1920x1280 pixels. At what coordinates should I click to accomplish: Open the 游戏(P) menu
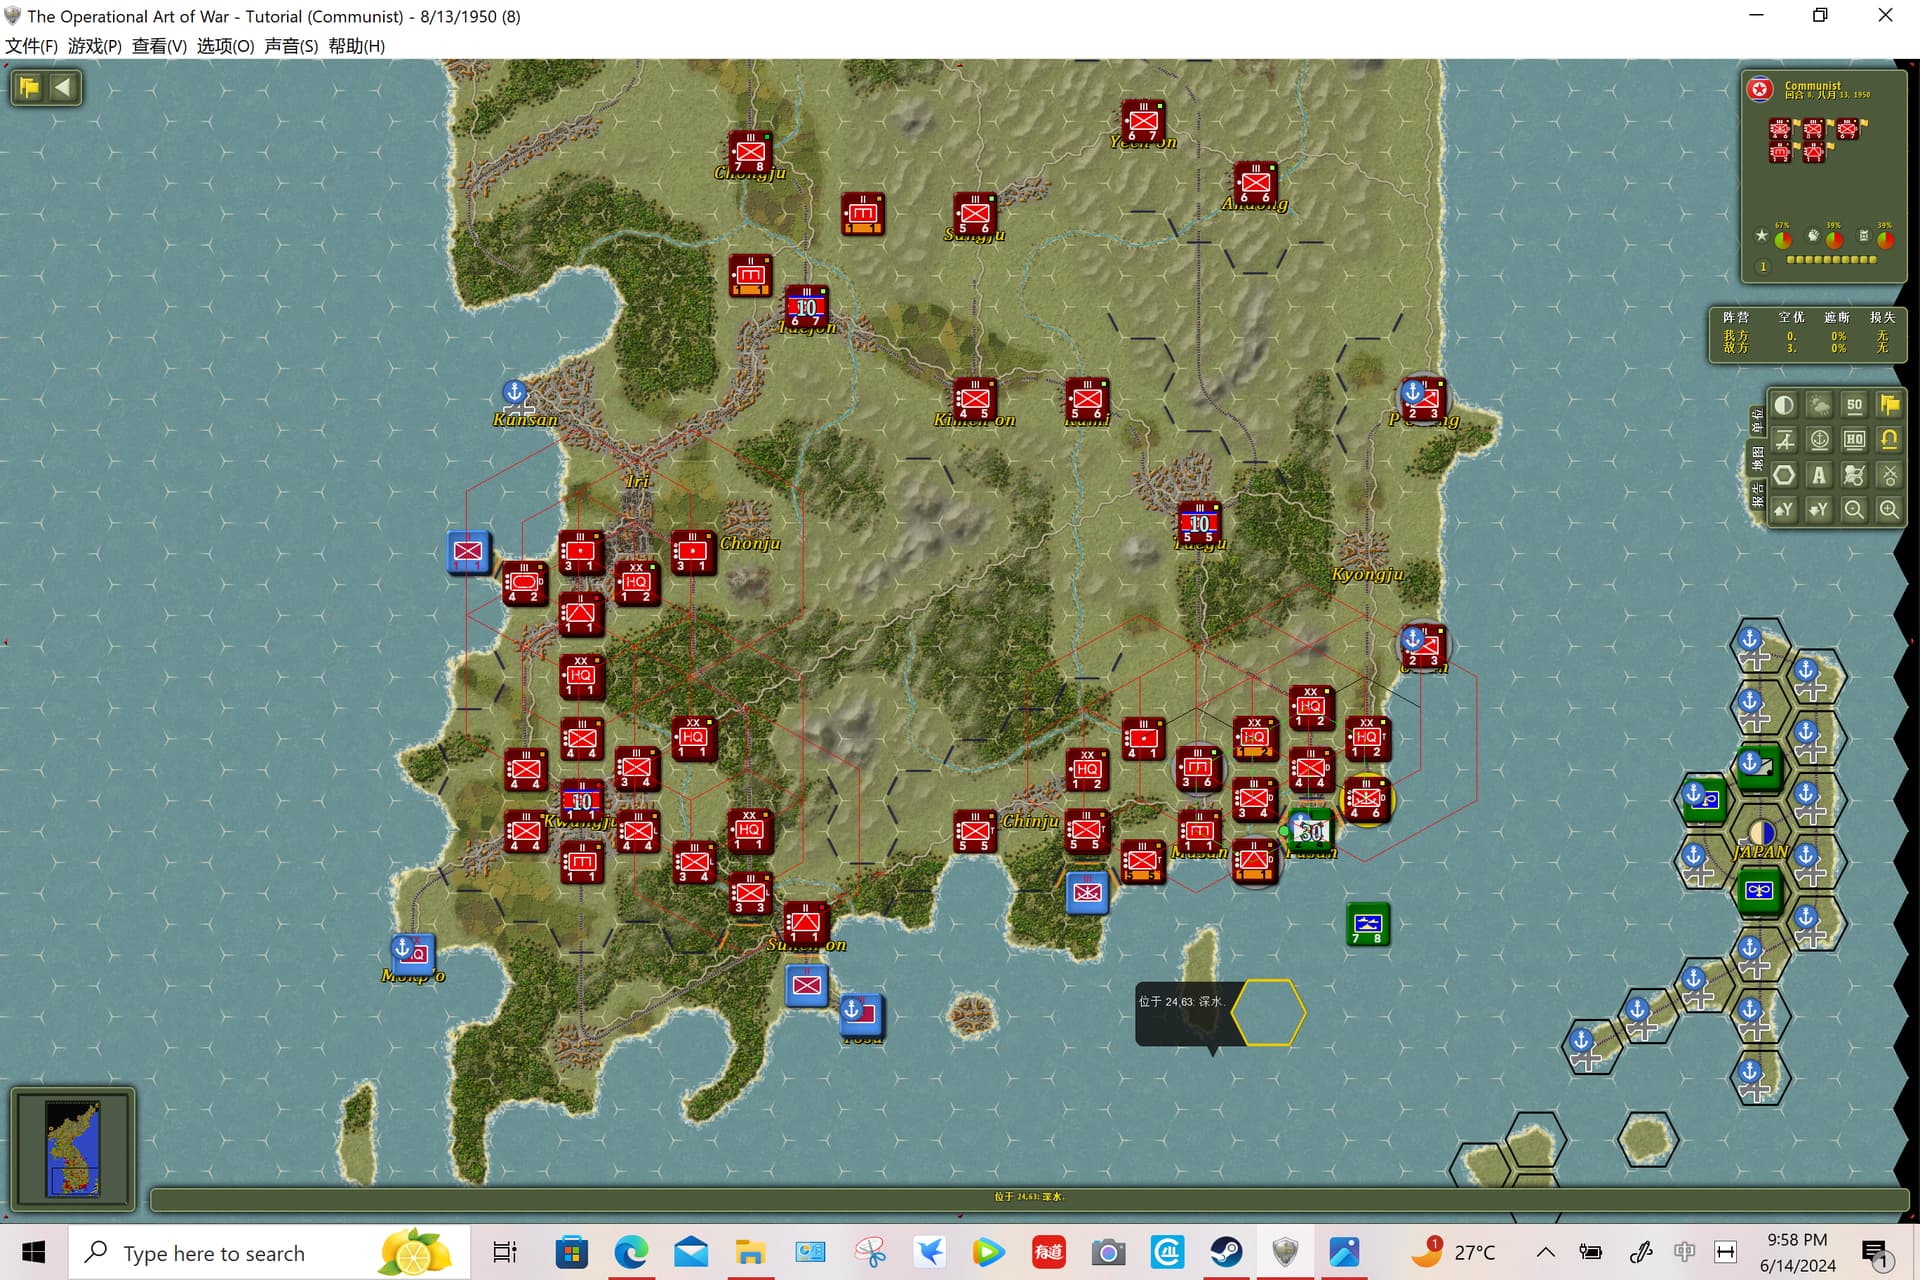click(x=95, y=46)
